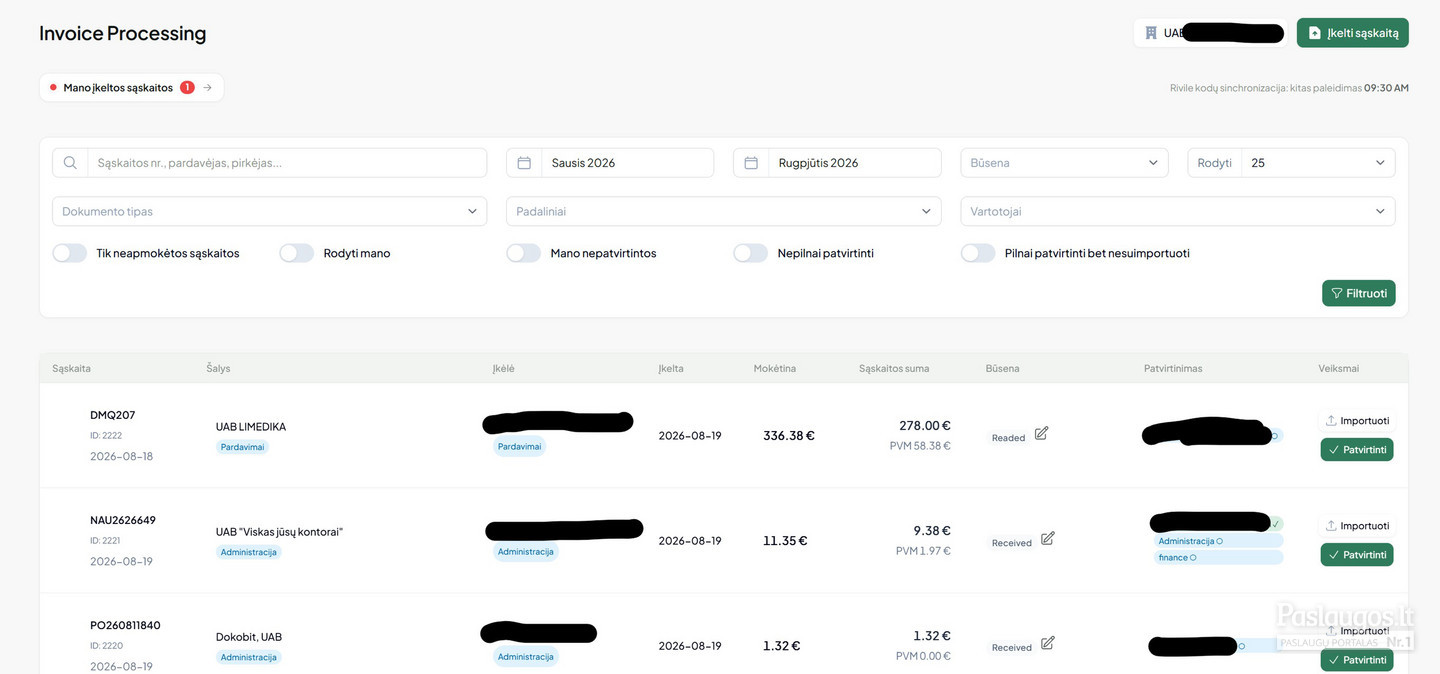Click the building icon next to UAB
Viewport: 1440px width, 674px height.
pos(1151,33)
